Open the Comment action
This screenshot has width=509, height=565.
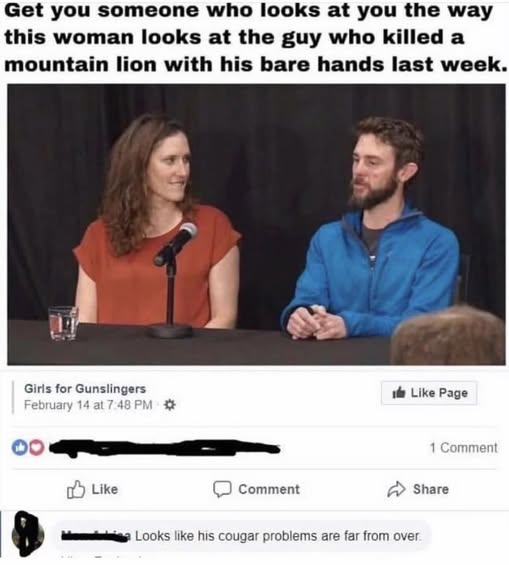256,489
